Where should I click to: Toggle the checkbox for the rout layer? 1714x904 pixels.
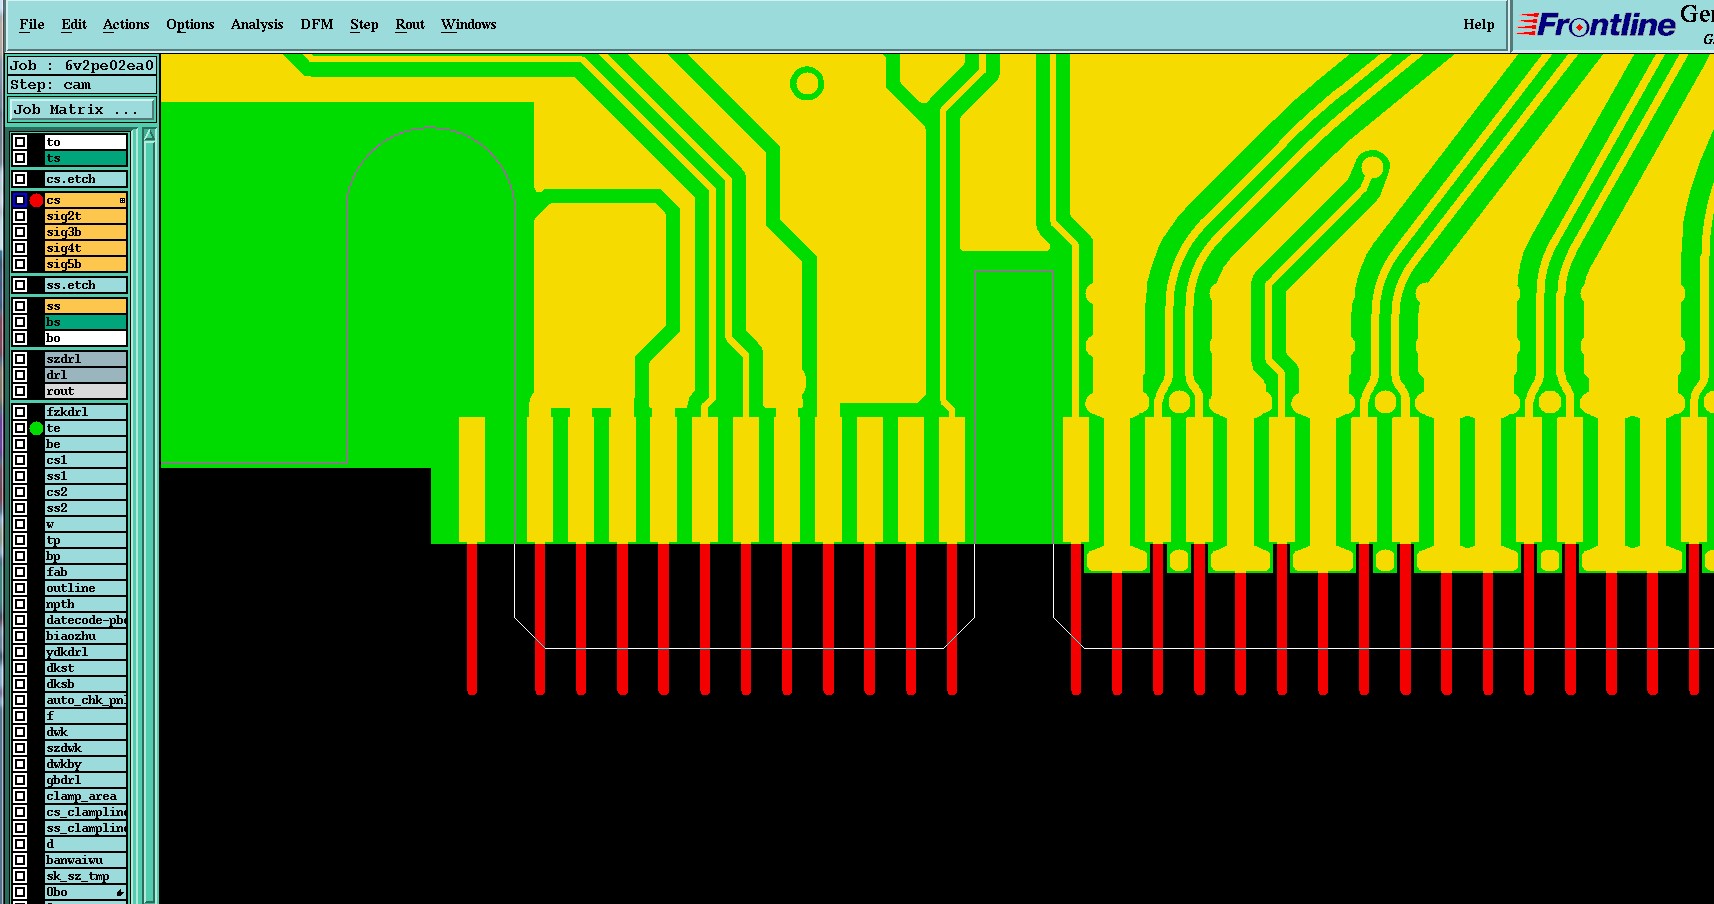(x=20, y=391)
